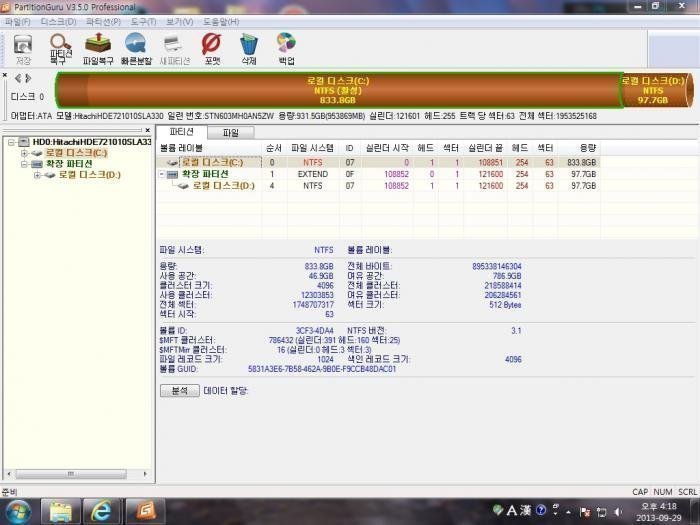Viewport: 700px width, 525px height.
Task: Click right arrow of tree horizontal scrollbar
Action: point(145,474)
